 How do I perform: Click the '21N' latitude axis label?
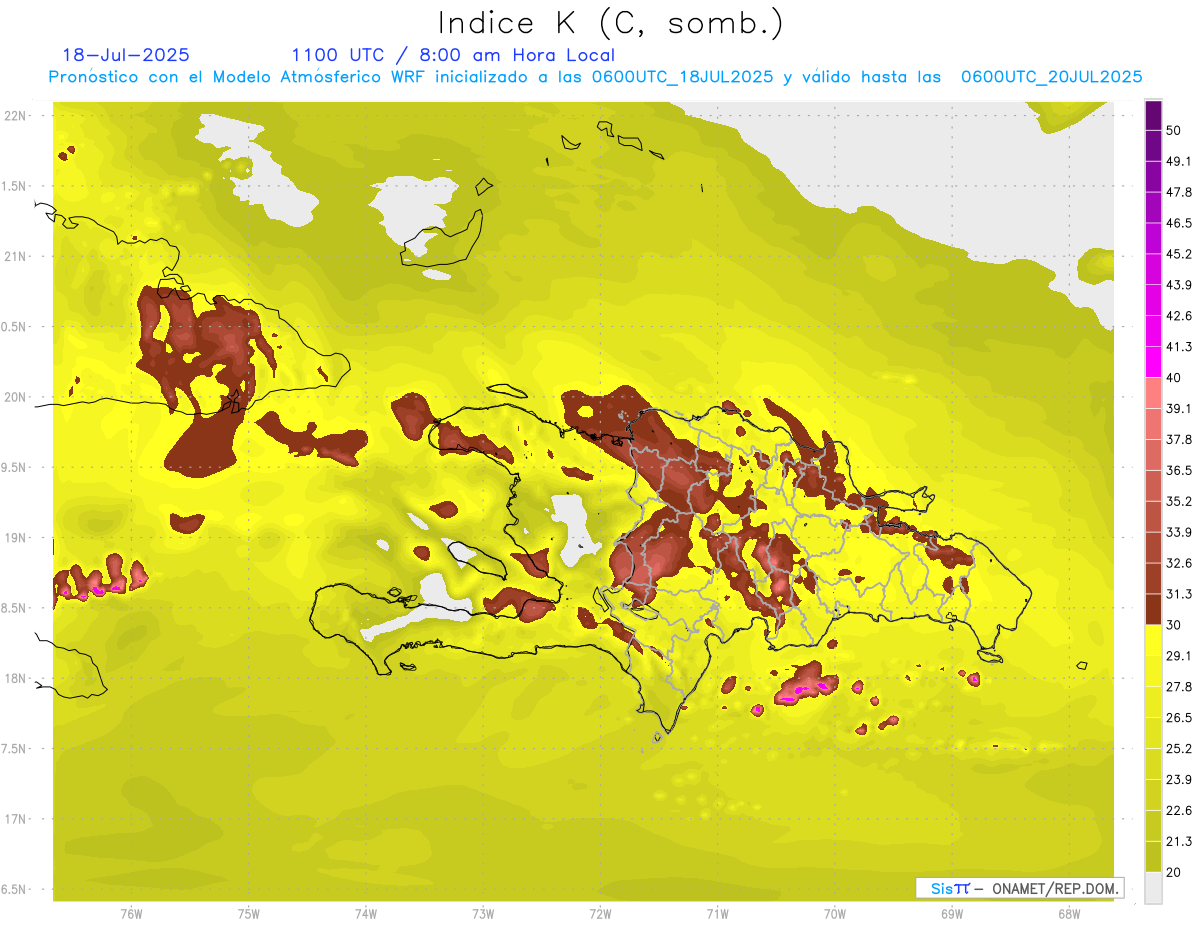(x=14, y=257)
